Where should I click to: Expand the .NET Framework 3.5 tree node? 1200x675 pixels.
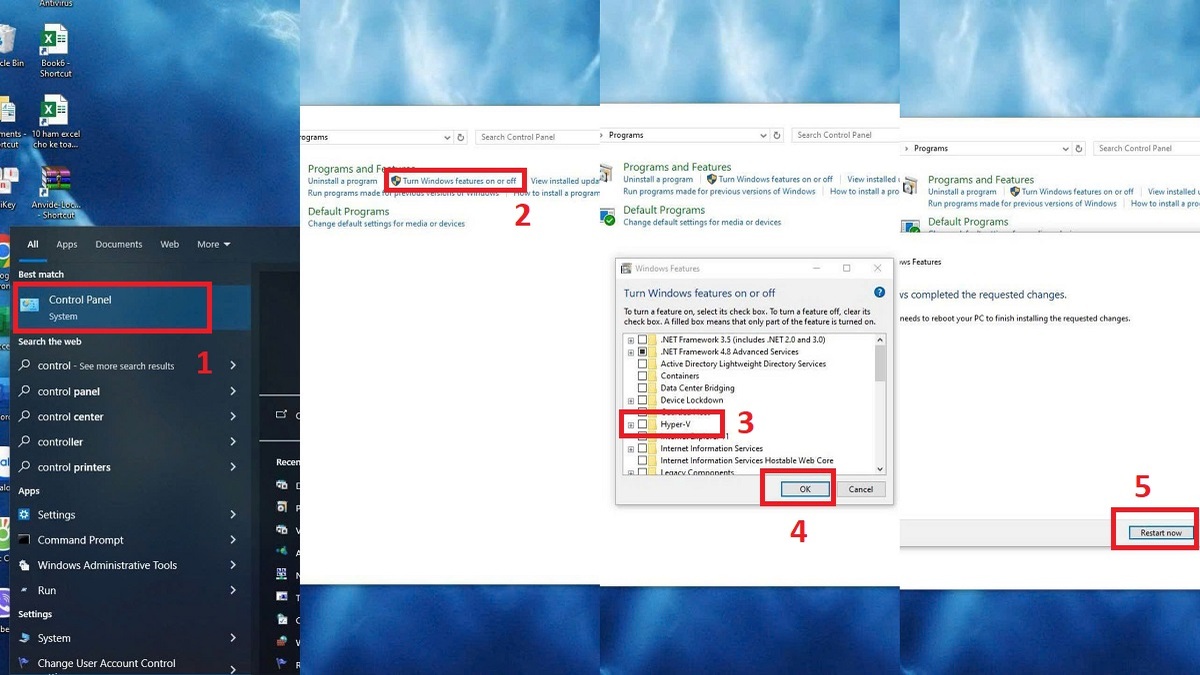(631, 340)
